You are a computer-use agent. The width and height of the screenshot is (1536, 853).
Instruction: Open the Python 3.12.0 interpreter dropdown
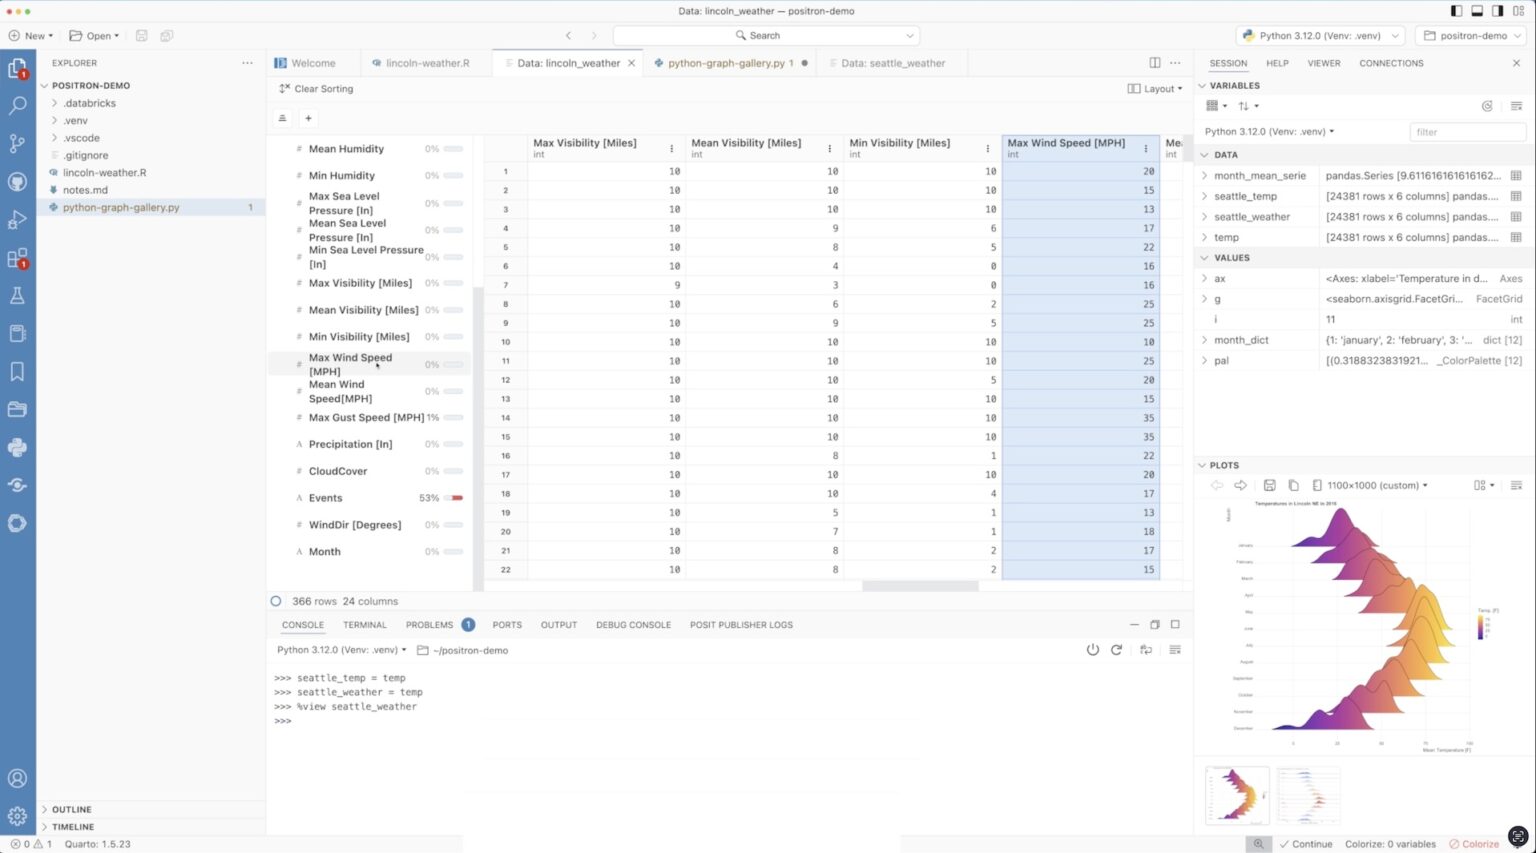(1318, 35)
